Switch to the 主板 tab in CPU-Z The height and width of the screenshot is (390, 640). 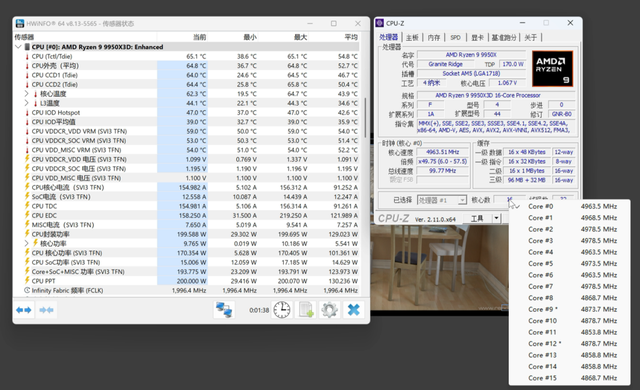tap(412, 38)
